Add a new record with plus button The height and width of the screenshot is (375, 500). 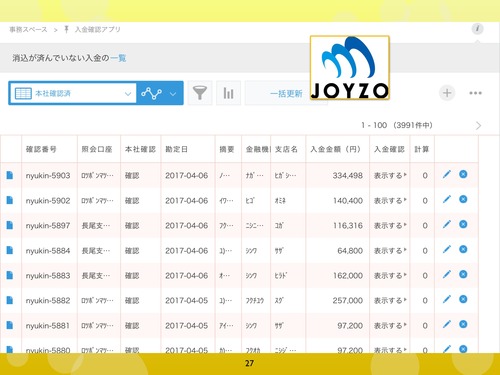tap(447, 93)
